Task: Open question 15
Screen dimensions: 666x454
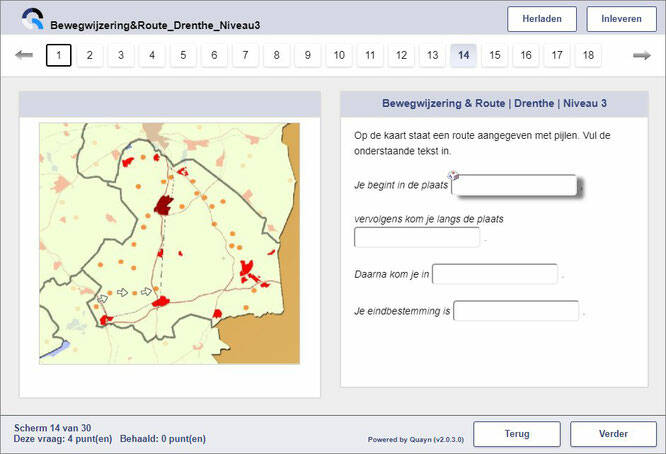Action: pyautogui.click(x=495, y=55)
